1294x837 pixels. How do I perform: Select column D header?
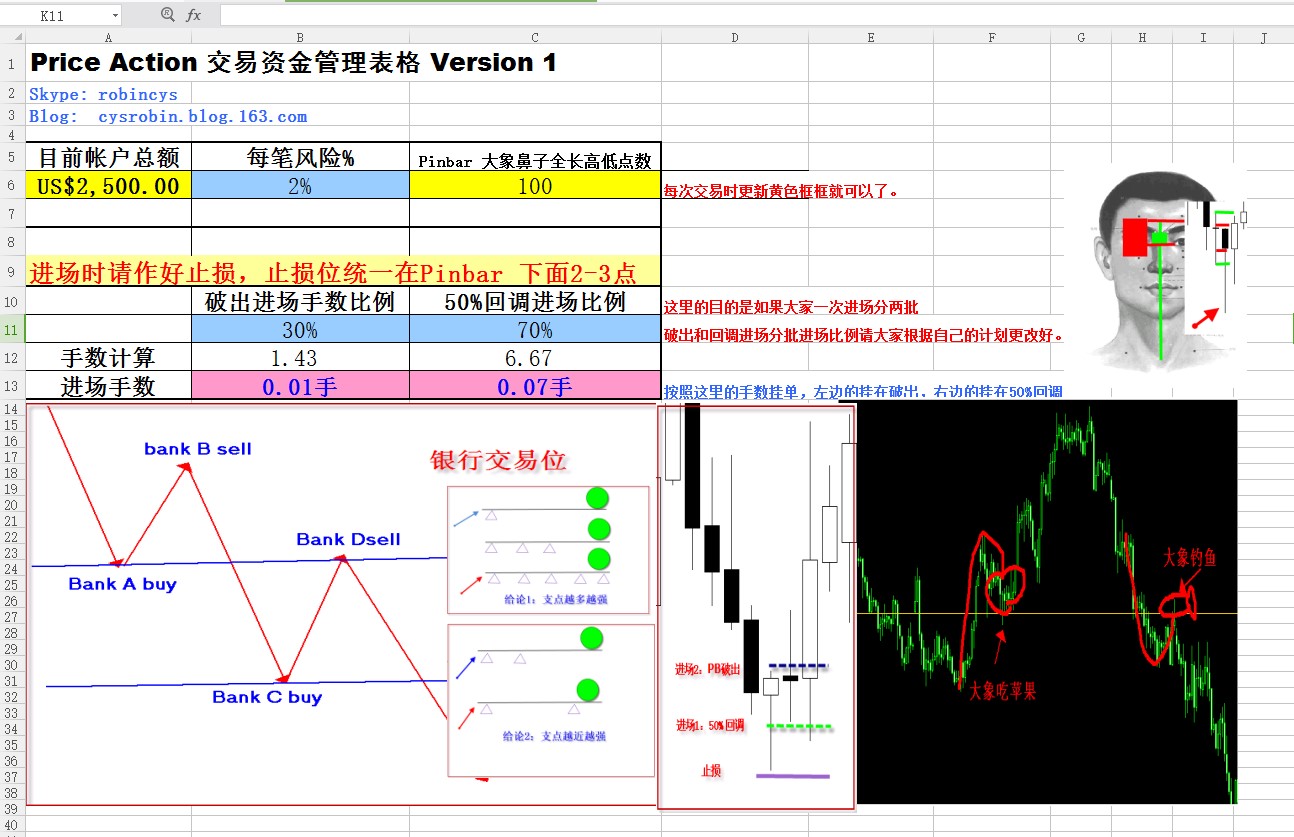735,38
